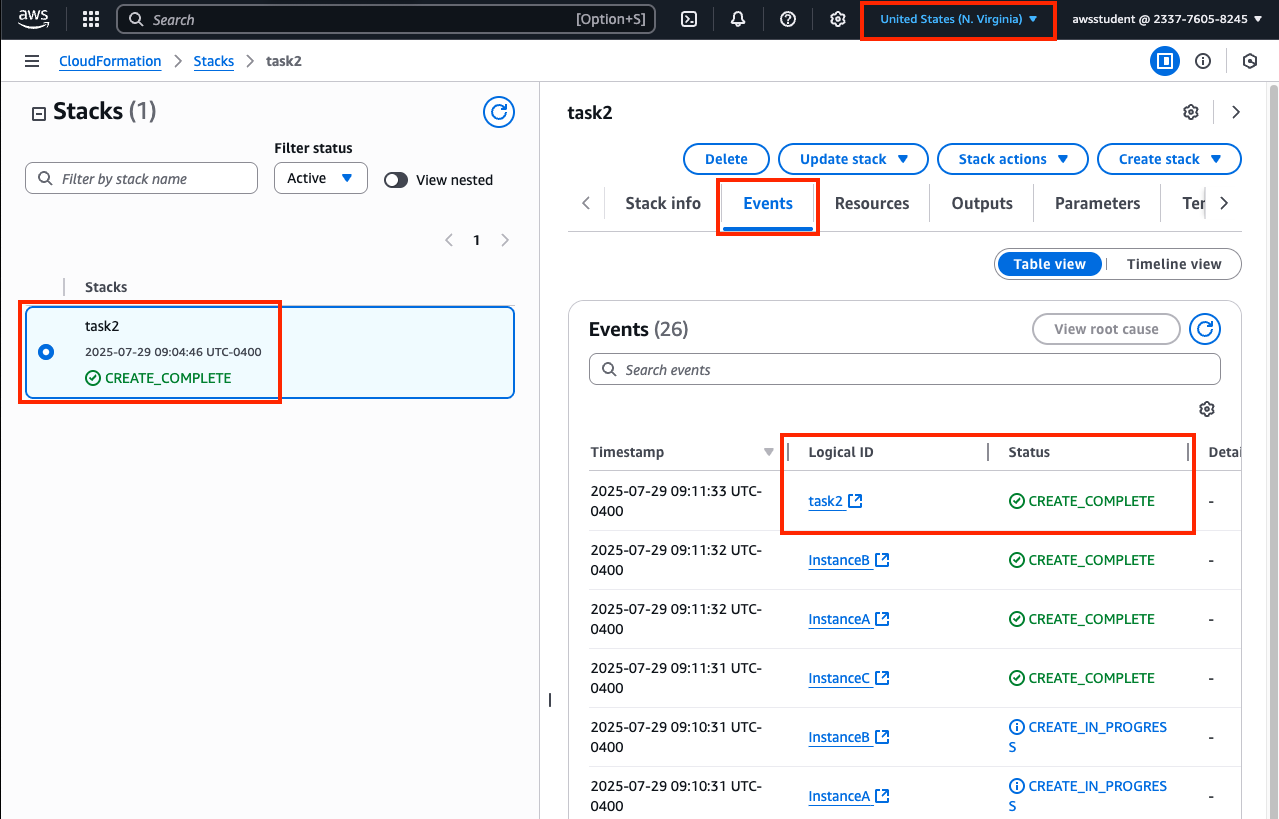Click the hexagon icon in the breadcrumb bar
The width and height of the screenshot is (1279, 819).
pyautogui.click(x=1250, y=61)
